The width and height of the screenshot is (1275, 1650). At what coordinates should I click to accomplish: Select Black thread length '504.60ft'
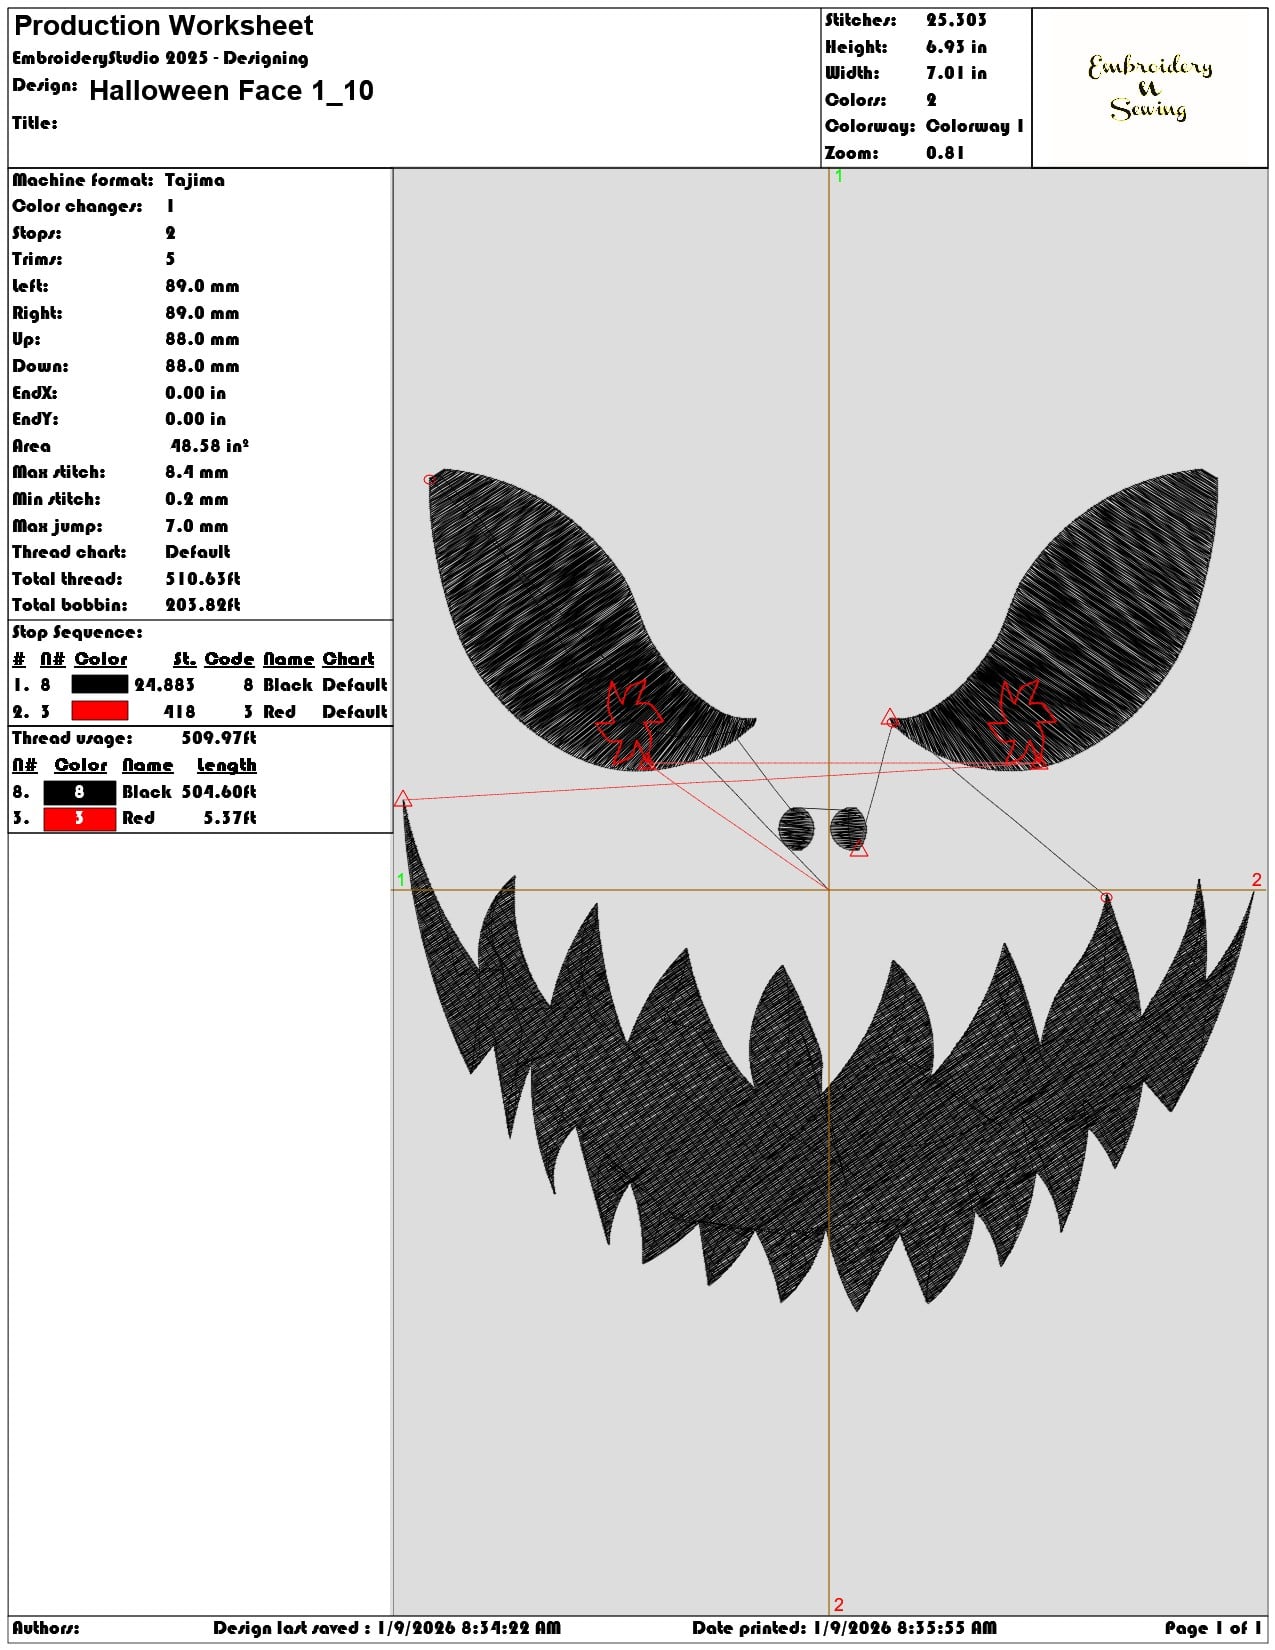[219, 792]
